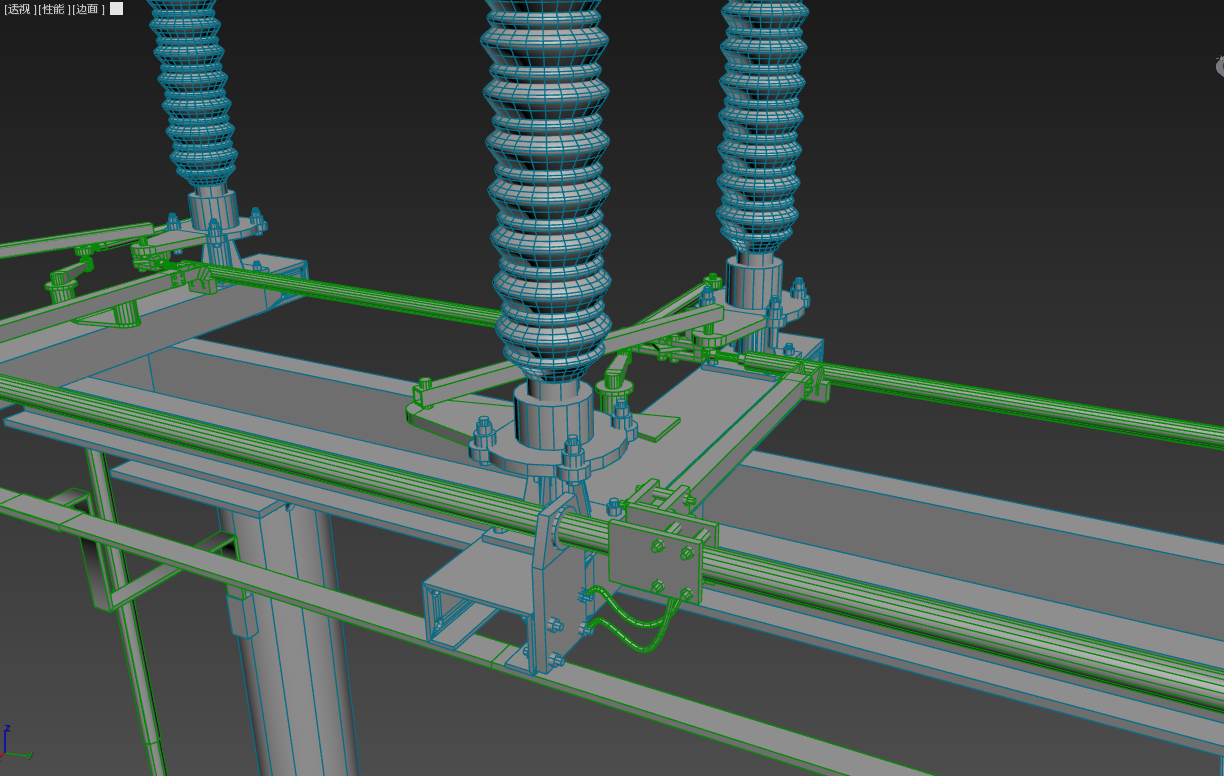The width and height of the screenshot is (1224, 776).
Task: Click the white square beside 边面 label
Action: coord(117,9)
